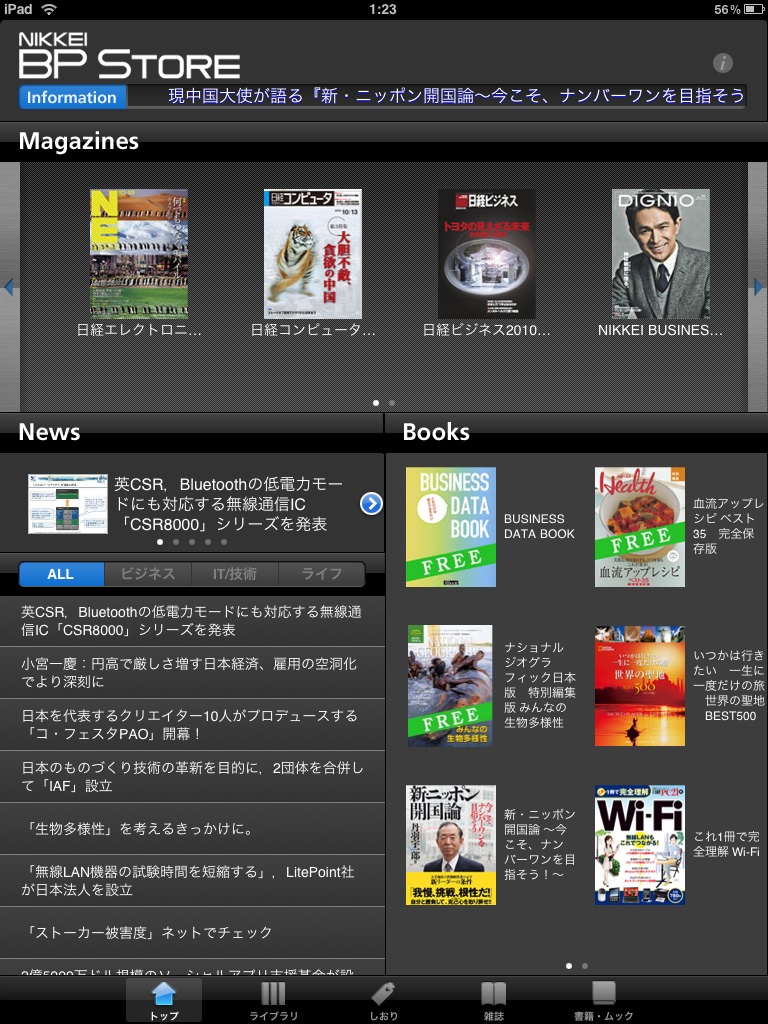The height and width of the screenshot is (1024, 768).
Task: Open the しおり bookmark tab
Action: [383, 1000]
